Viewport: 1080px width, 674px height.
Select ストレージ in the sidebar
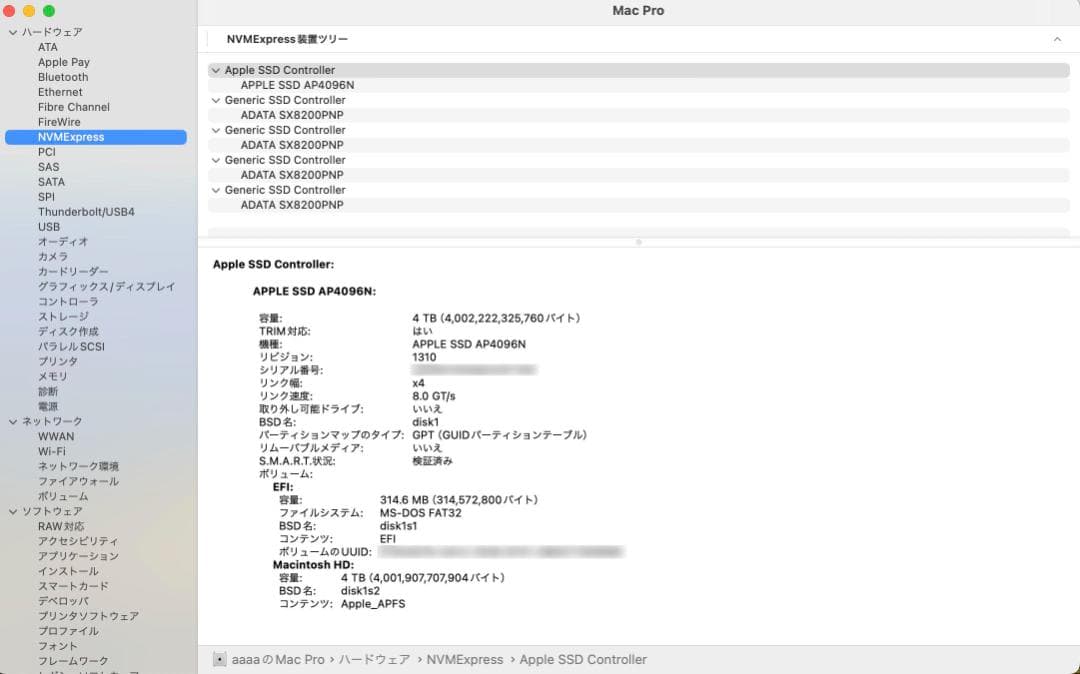[x=60, y=316]
